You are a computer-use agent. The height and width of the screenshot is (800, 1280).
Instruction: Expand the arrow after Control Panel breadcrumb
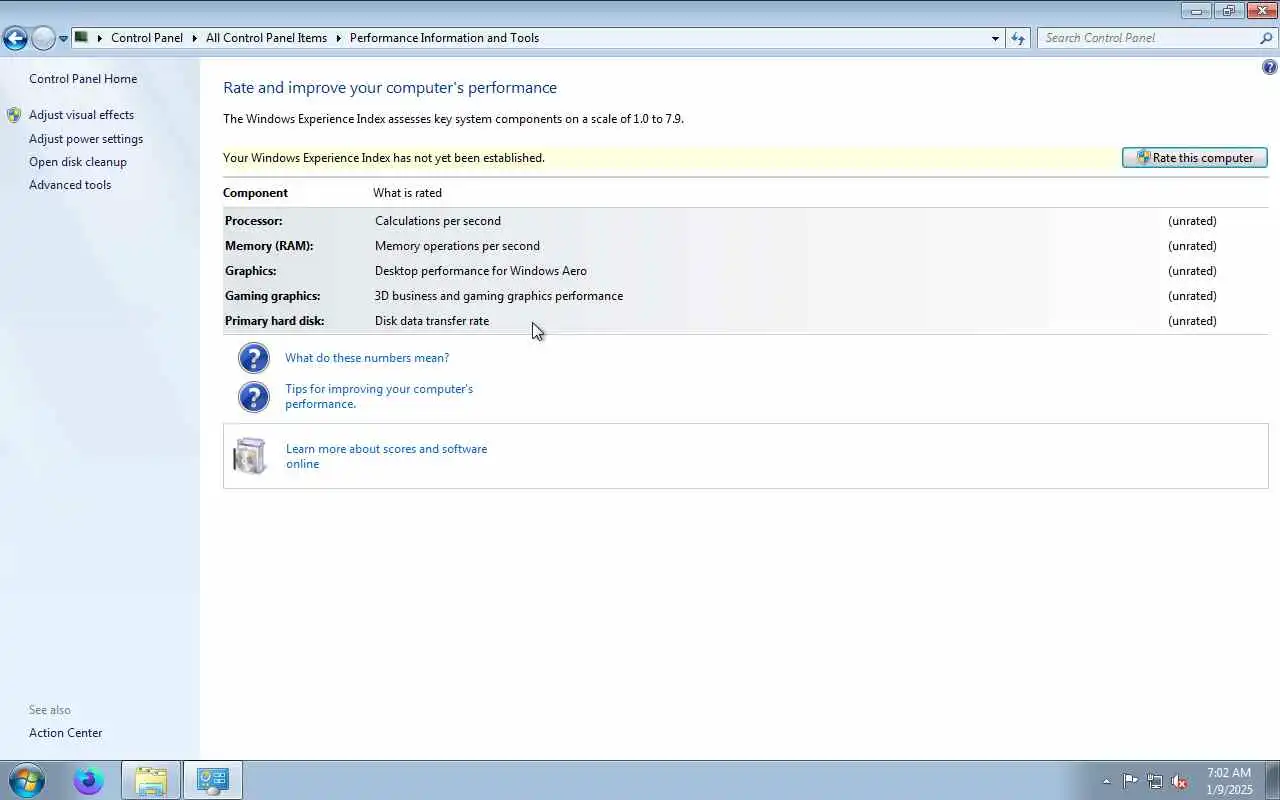(x=195, y=38)
